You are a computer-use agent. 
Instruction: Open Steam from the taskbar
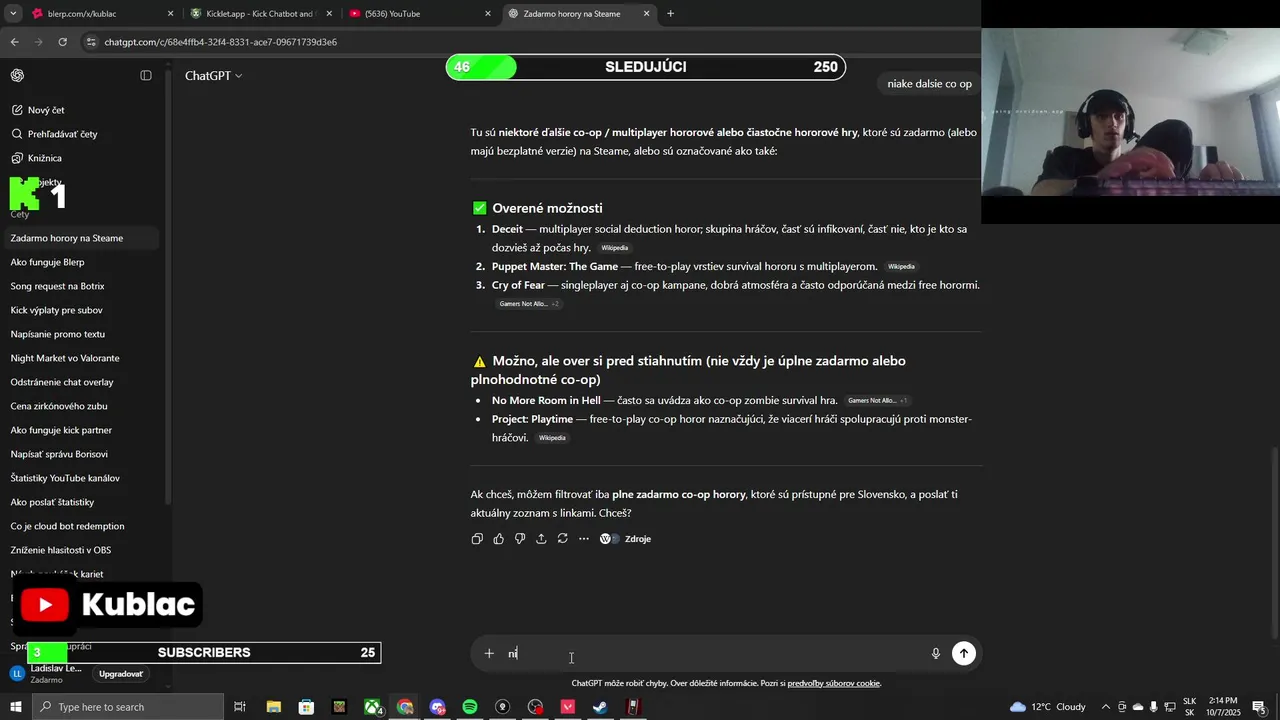point(600,707)
